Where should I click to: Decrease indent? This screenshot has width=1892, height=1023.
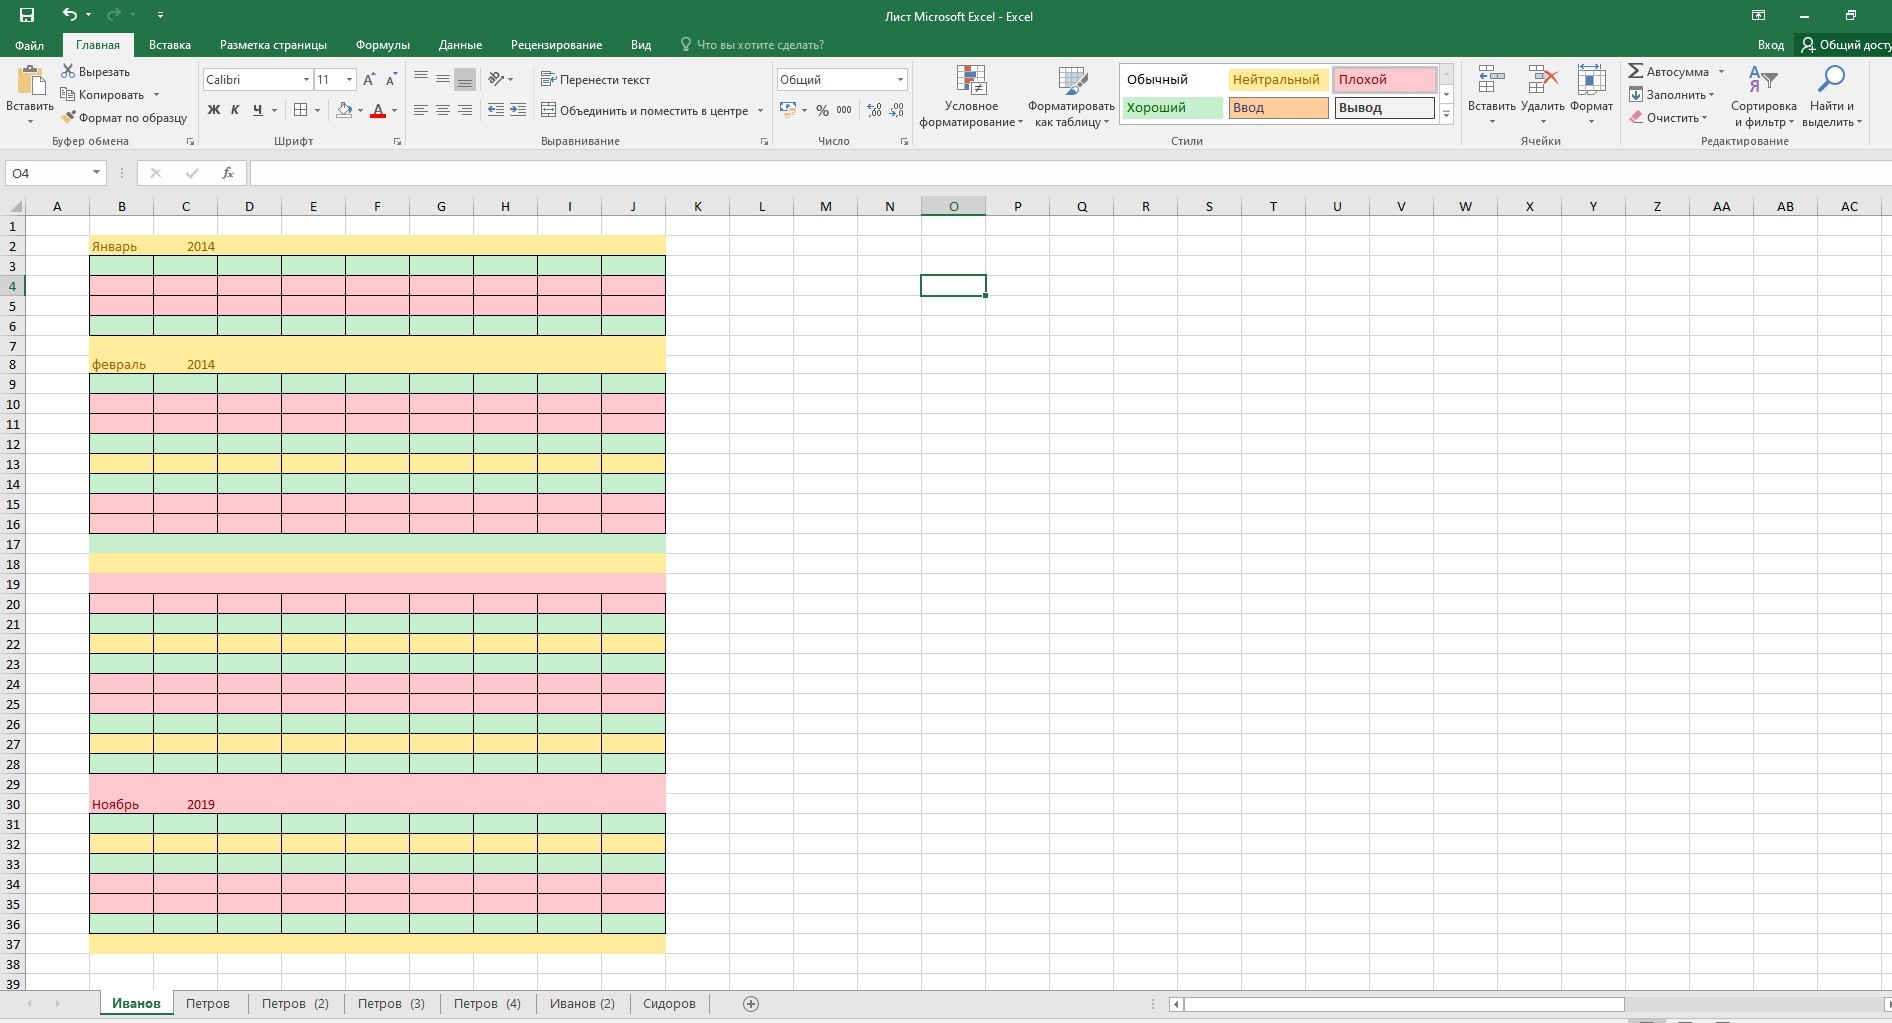[496, 110]
